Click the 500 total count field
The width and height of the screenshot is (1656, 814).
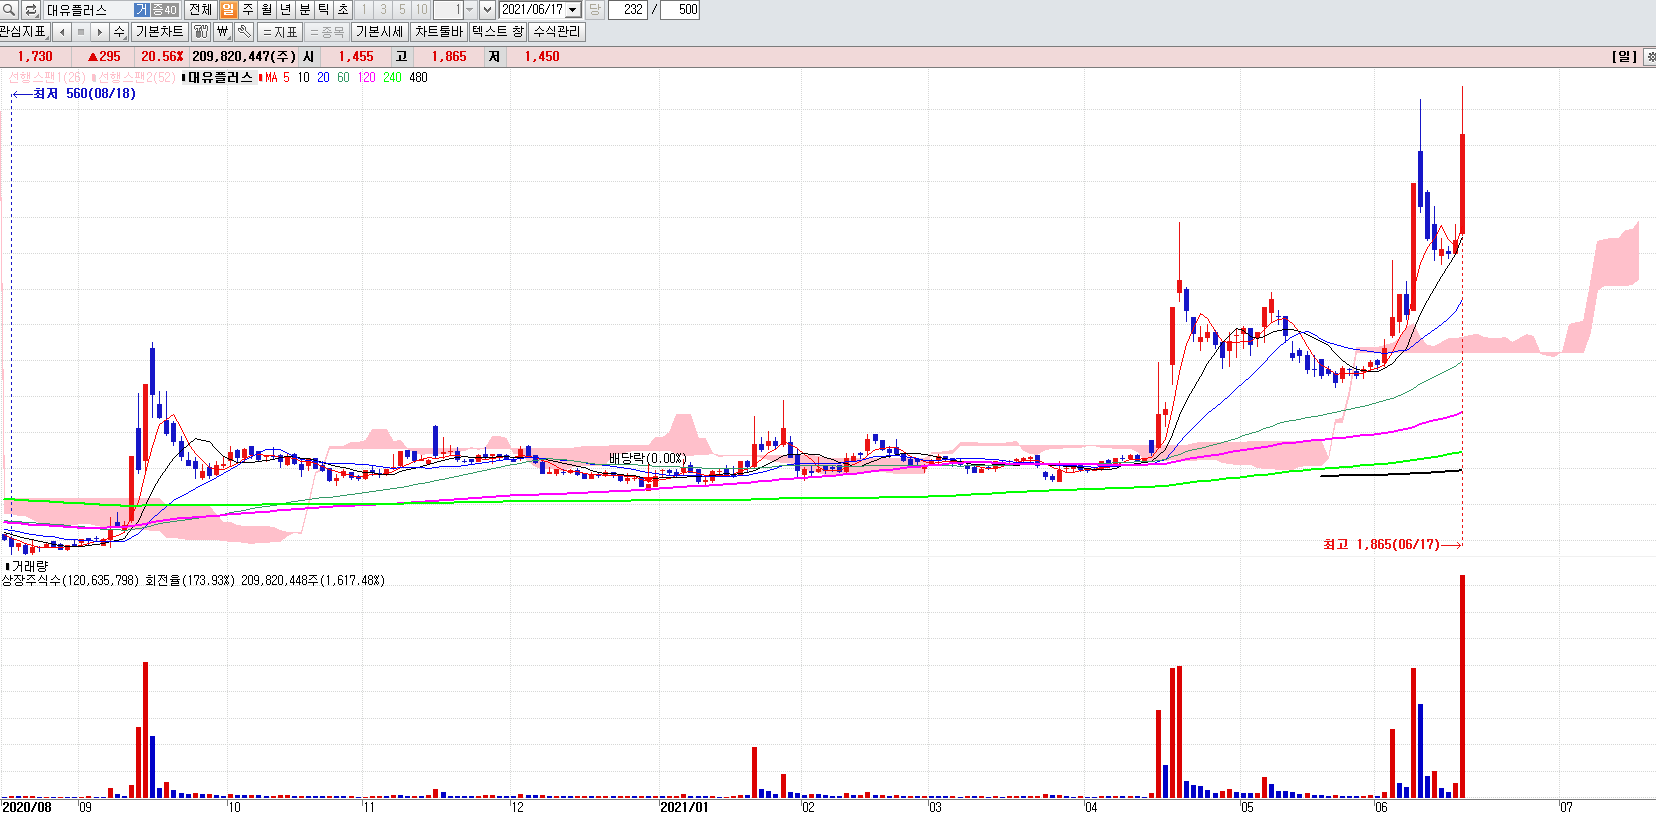(x=680, y=10)
